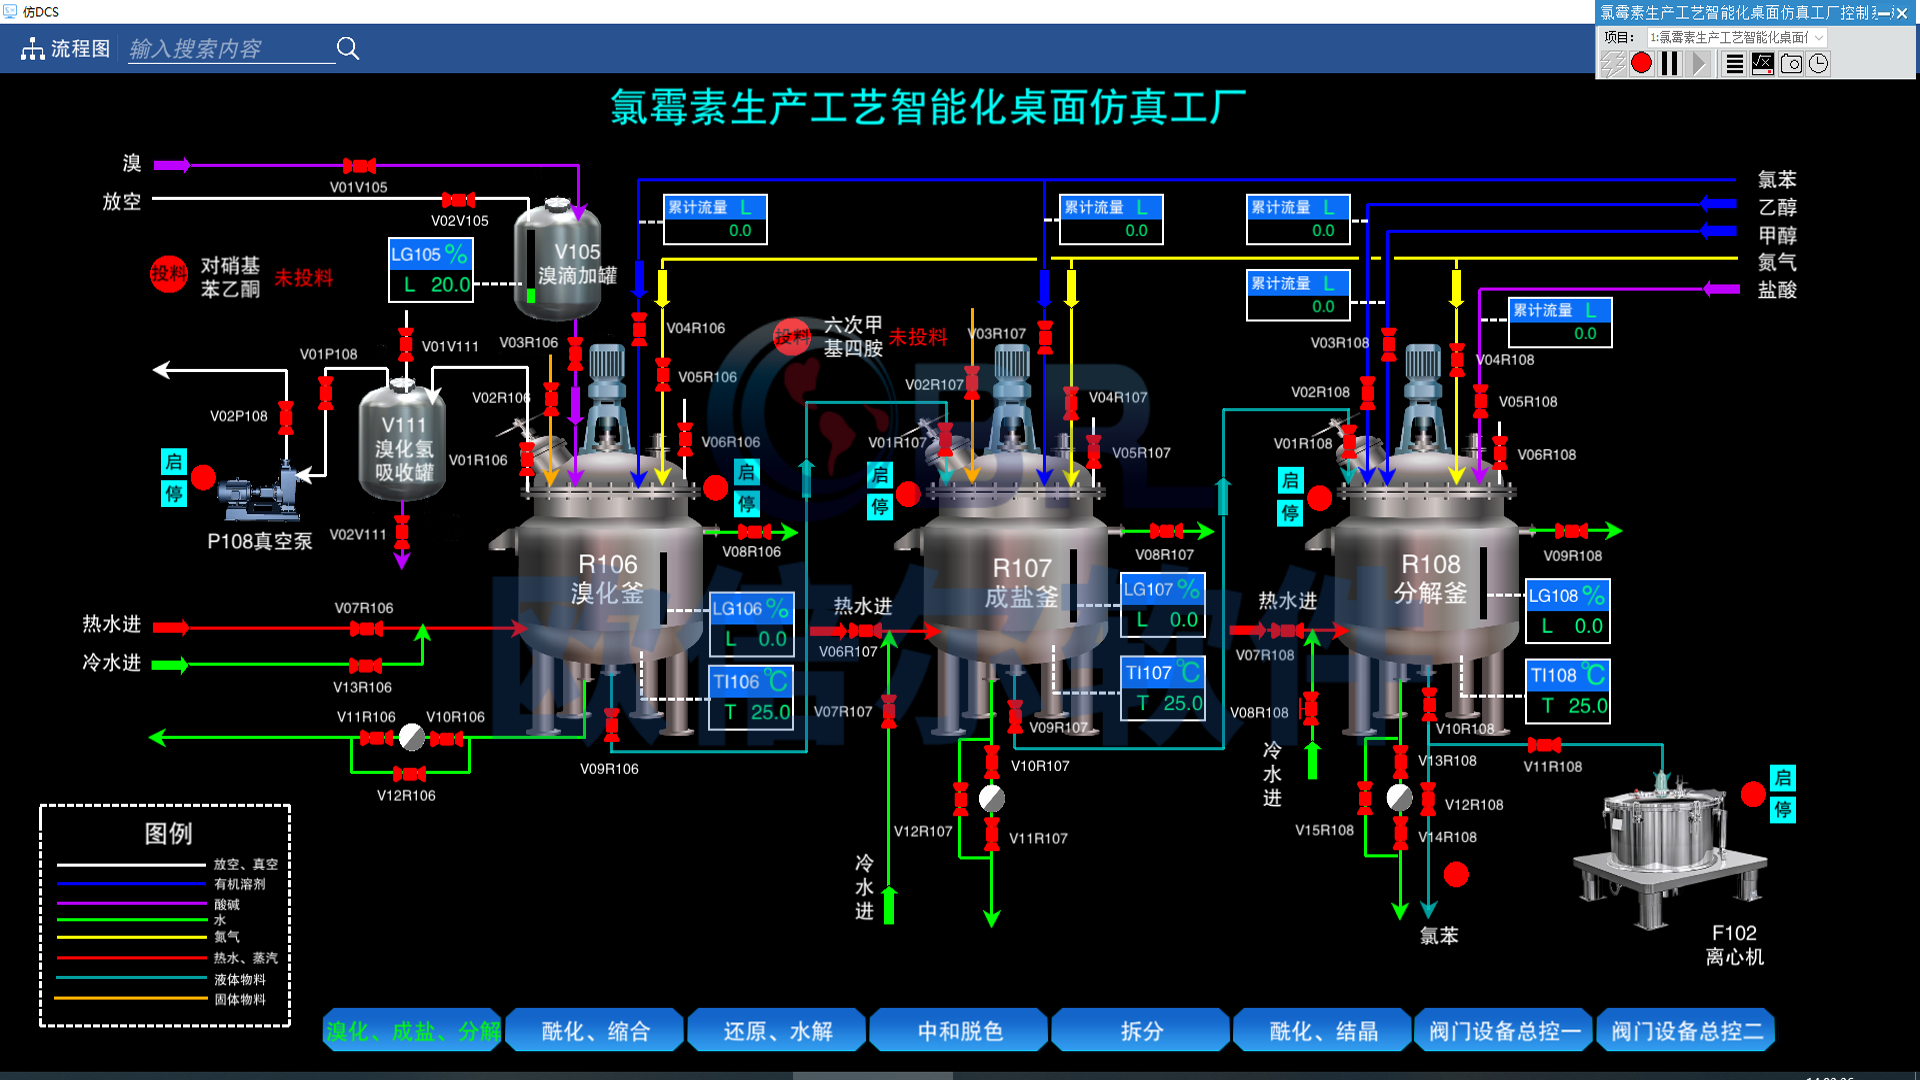Expand the 项目 project dropdown

click(x=1738, y=37)
